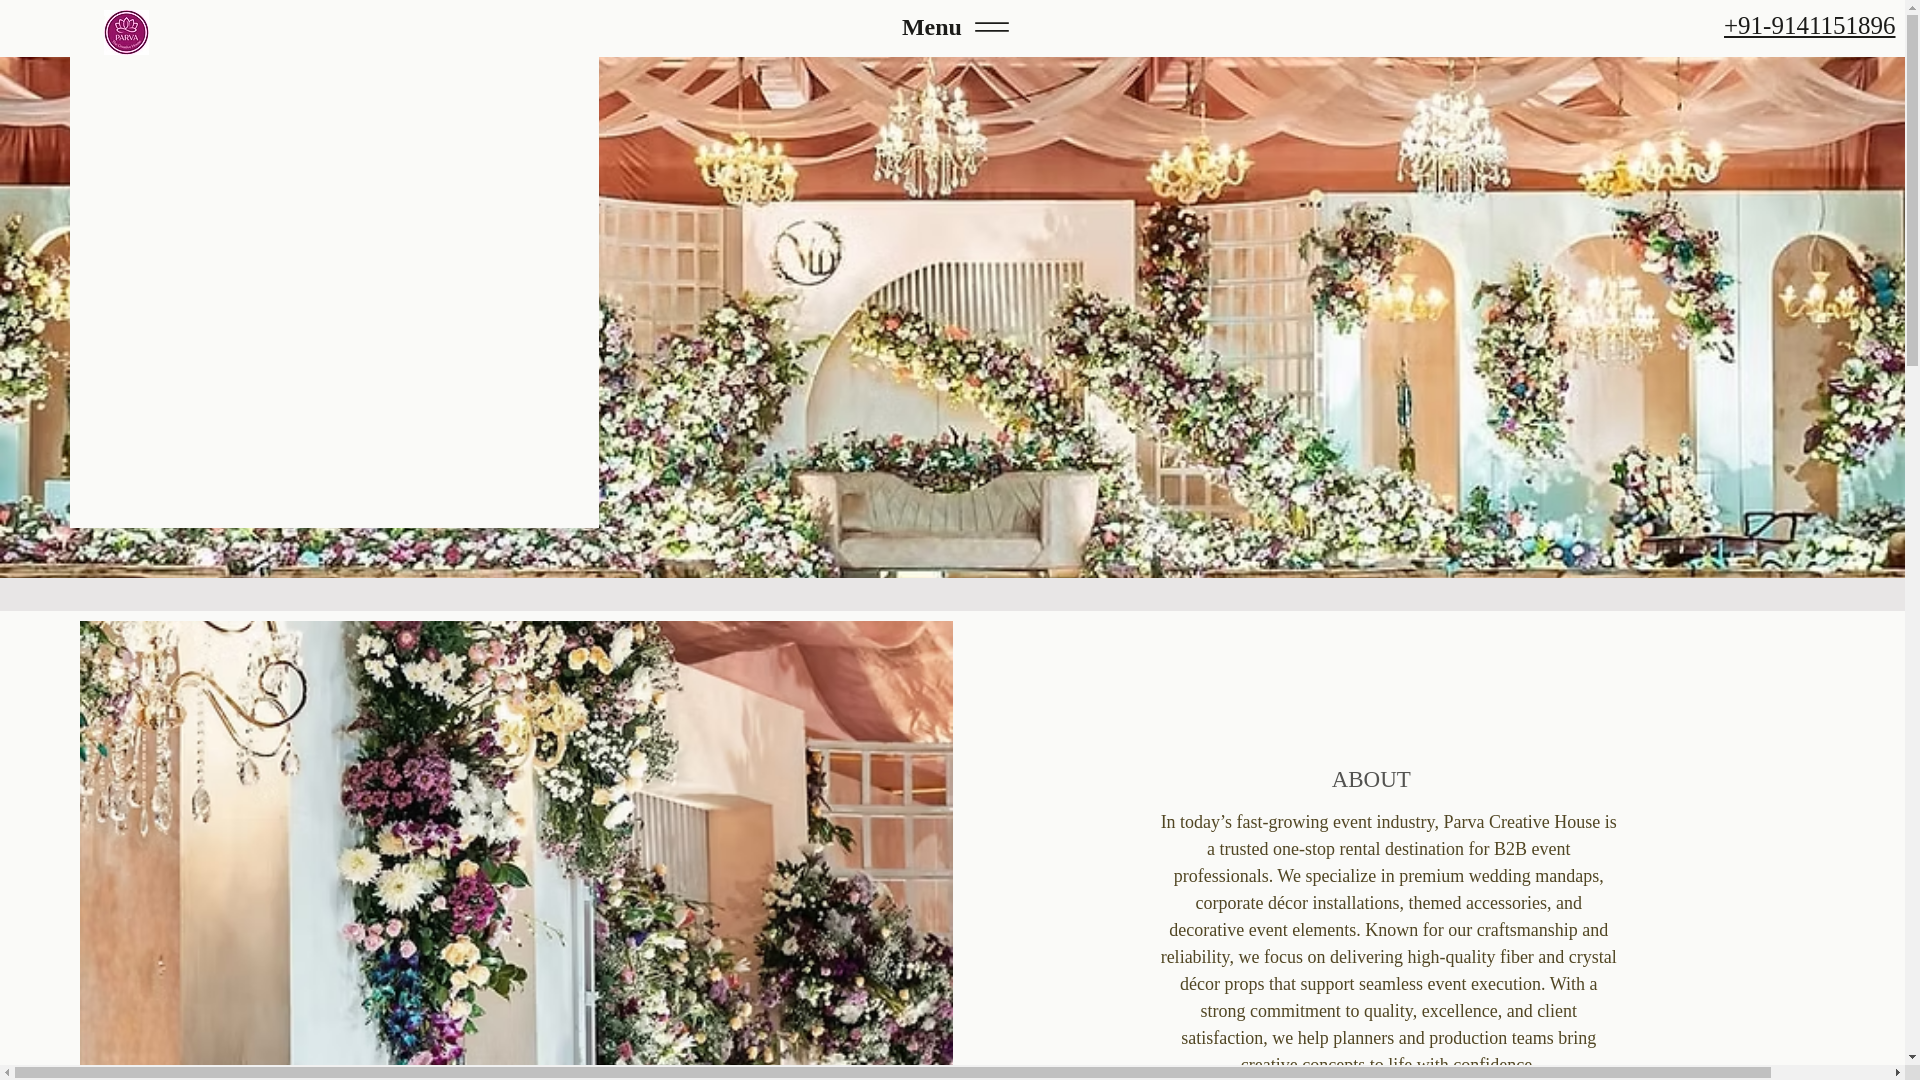Screen dimensions: 1920x1080
Task: Call the +91-9141151896 phone link
Action: (1808, 26)
